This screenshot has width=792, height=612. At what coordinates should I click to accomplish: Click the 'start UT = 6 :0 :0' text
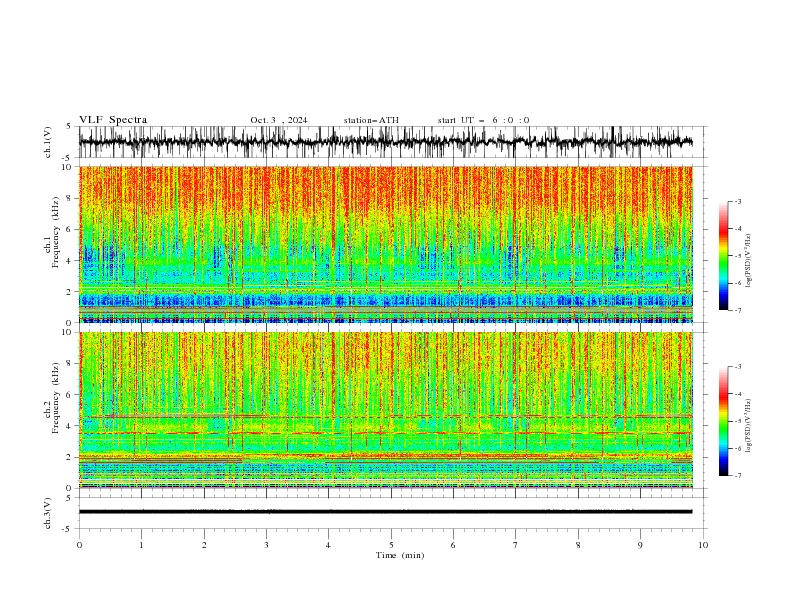pos(483,120)
